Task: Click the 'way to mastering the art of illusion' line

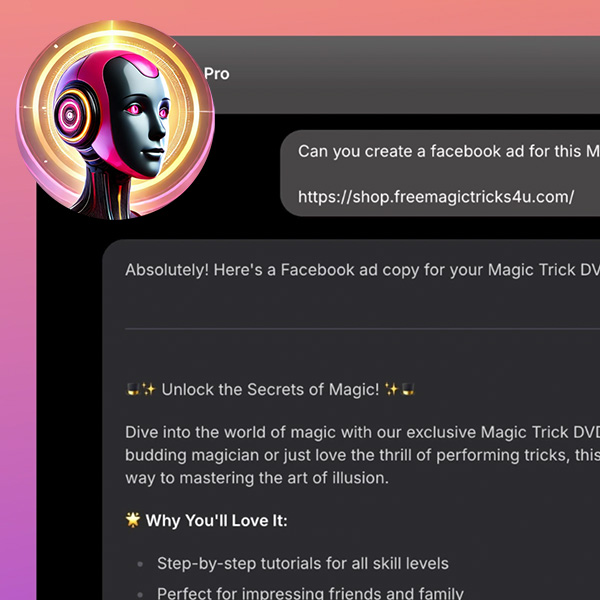Action: tap(257, 478)
